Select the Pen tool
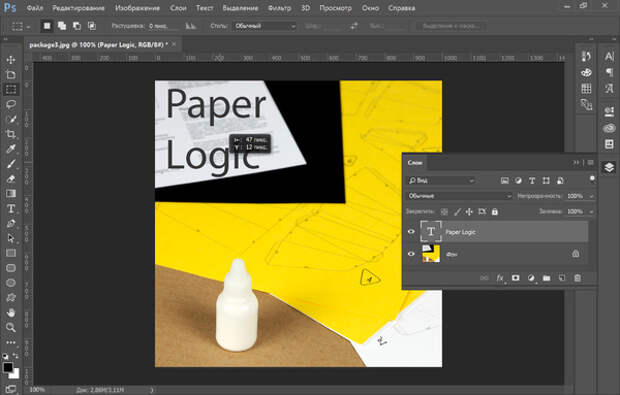 11,223
